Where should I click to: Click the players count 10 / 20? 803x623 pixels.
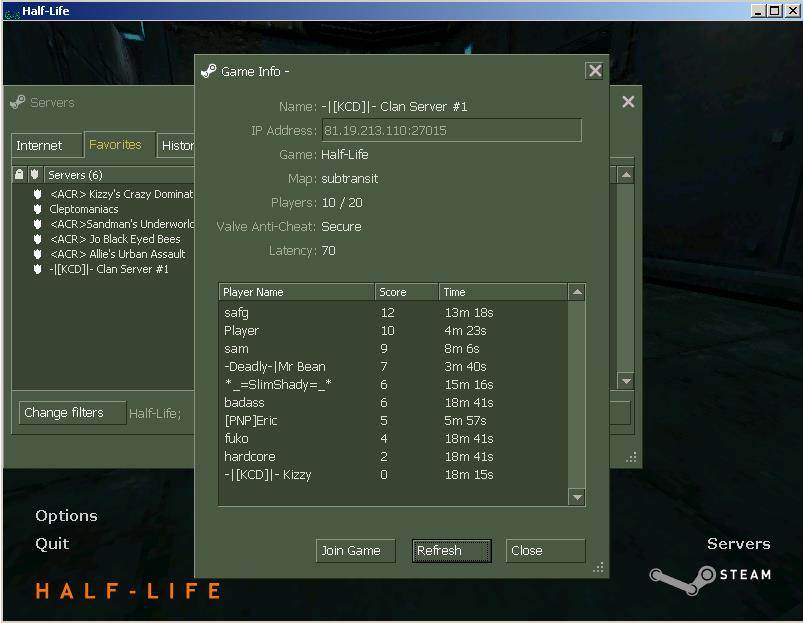(x=342, y=203)
